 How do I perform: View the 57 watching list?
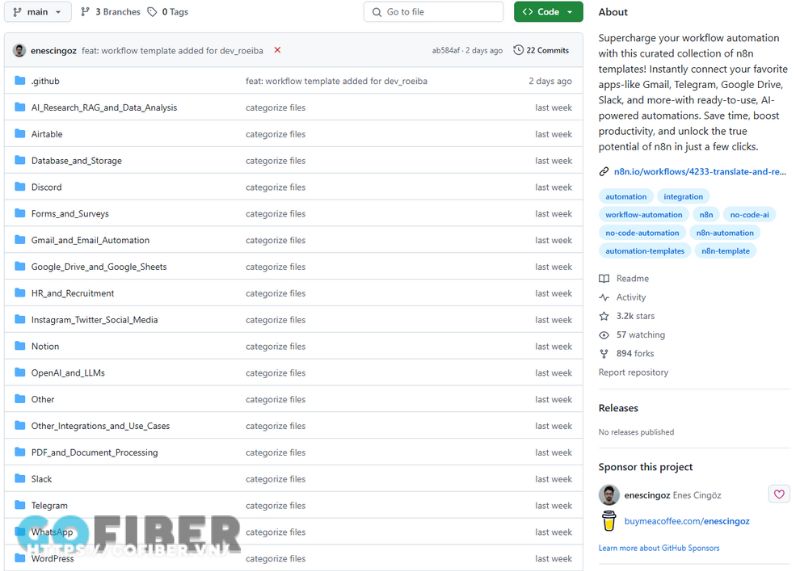(x=641, y=335)
